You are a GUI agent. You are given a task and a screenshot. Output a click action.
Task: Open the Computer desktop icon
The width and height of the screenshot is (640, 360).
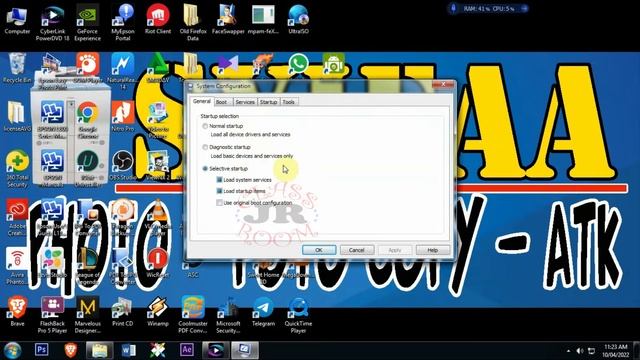click(17, 20)
